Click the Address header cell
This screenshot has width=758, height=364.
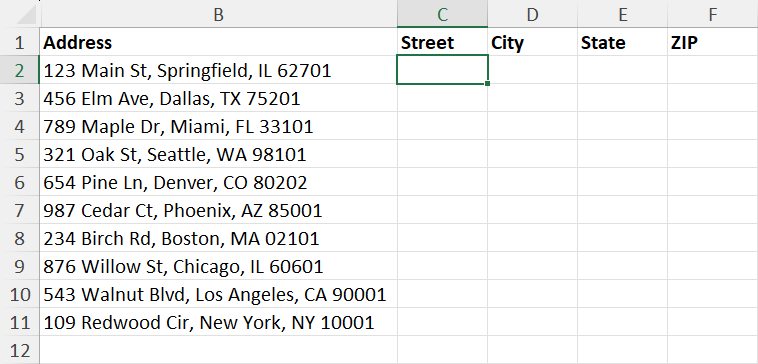point(219,43)
